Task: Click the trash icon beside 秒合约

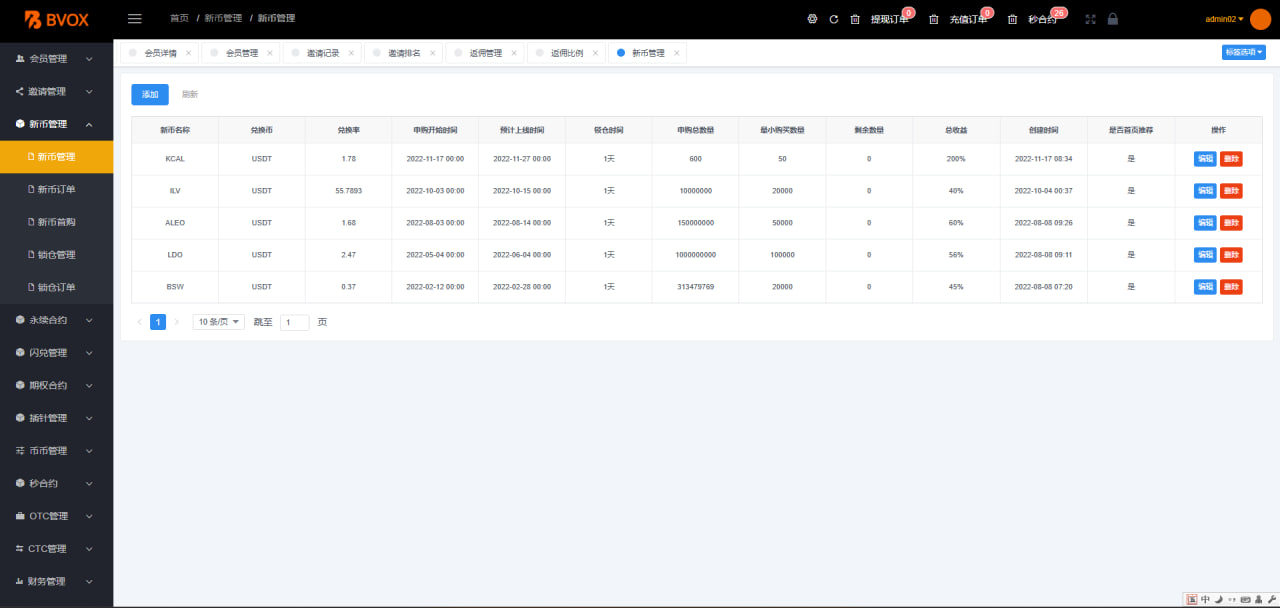Action: coord(1013,19)
